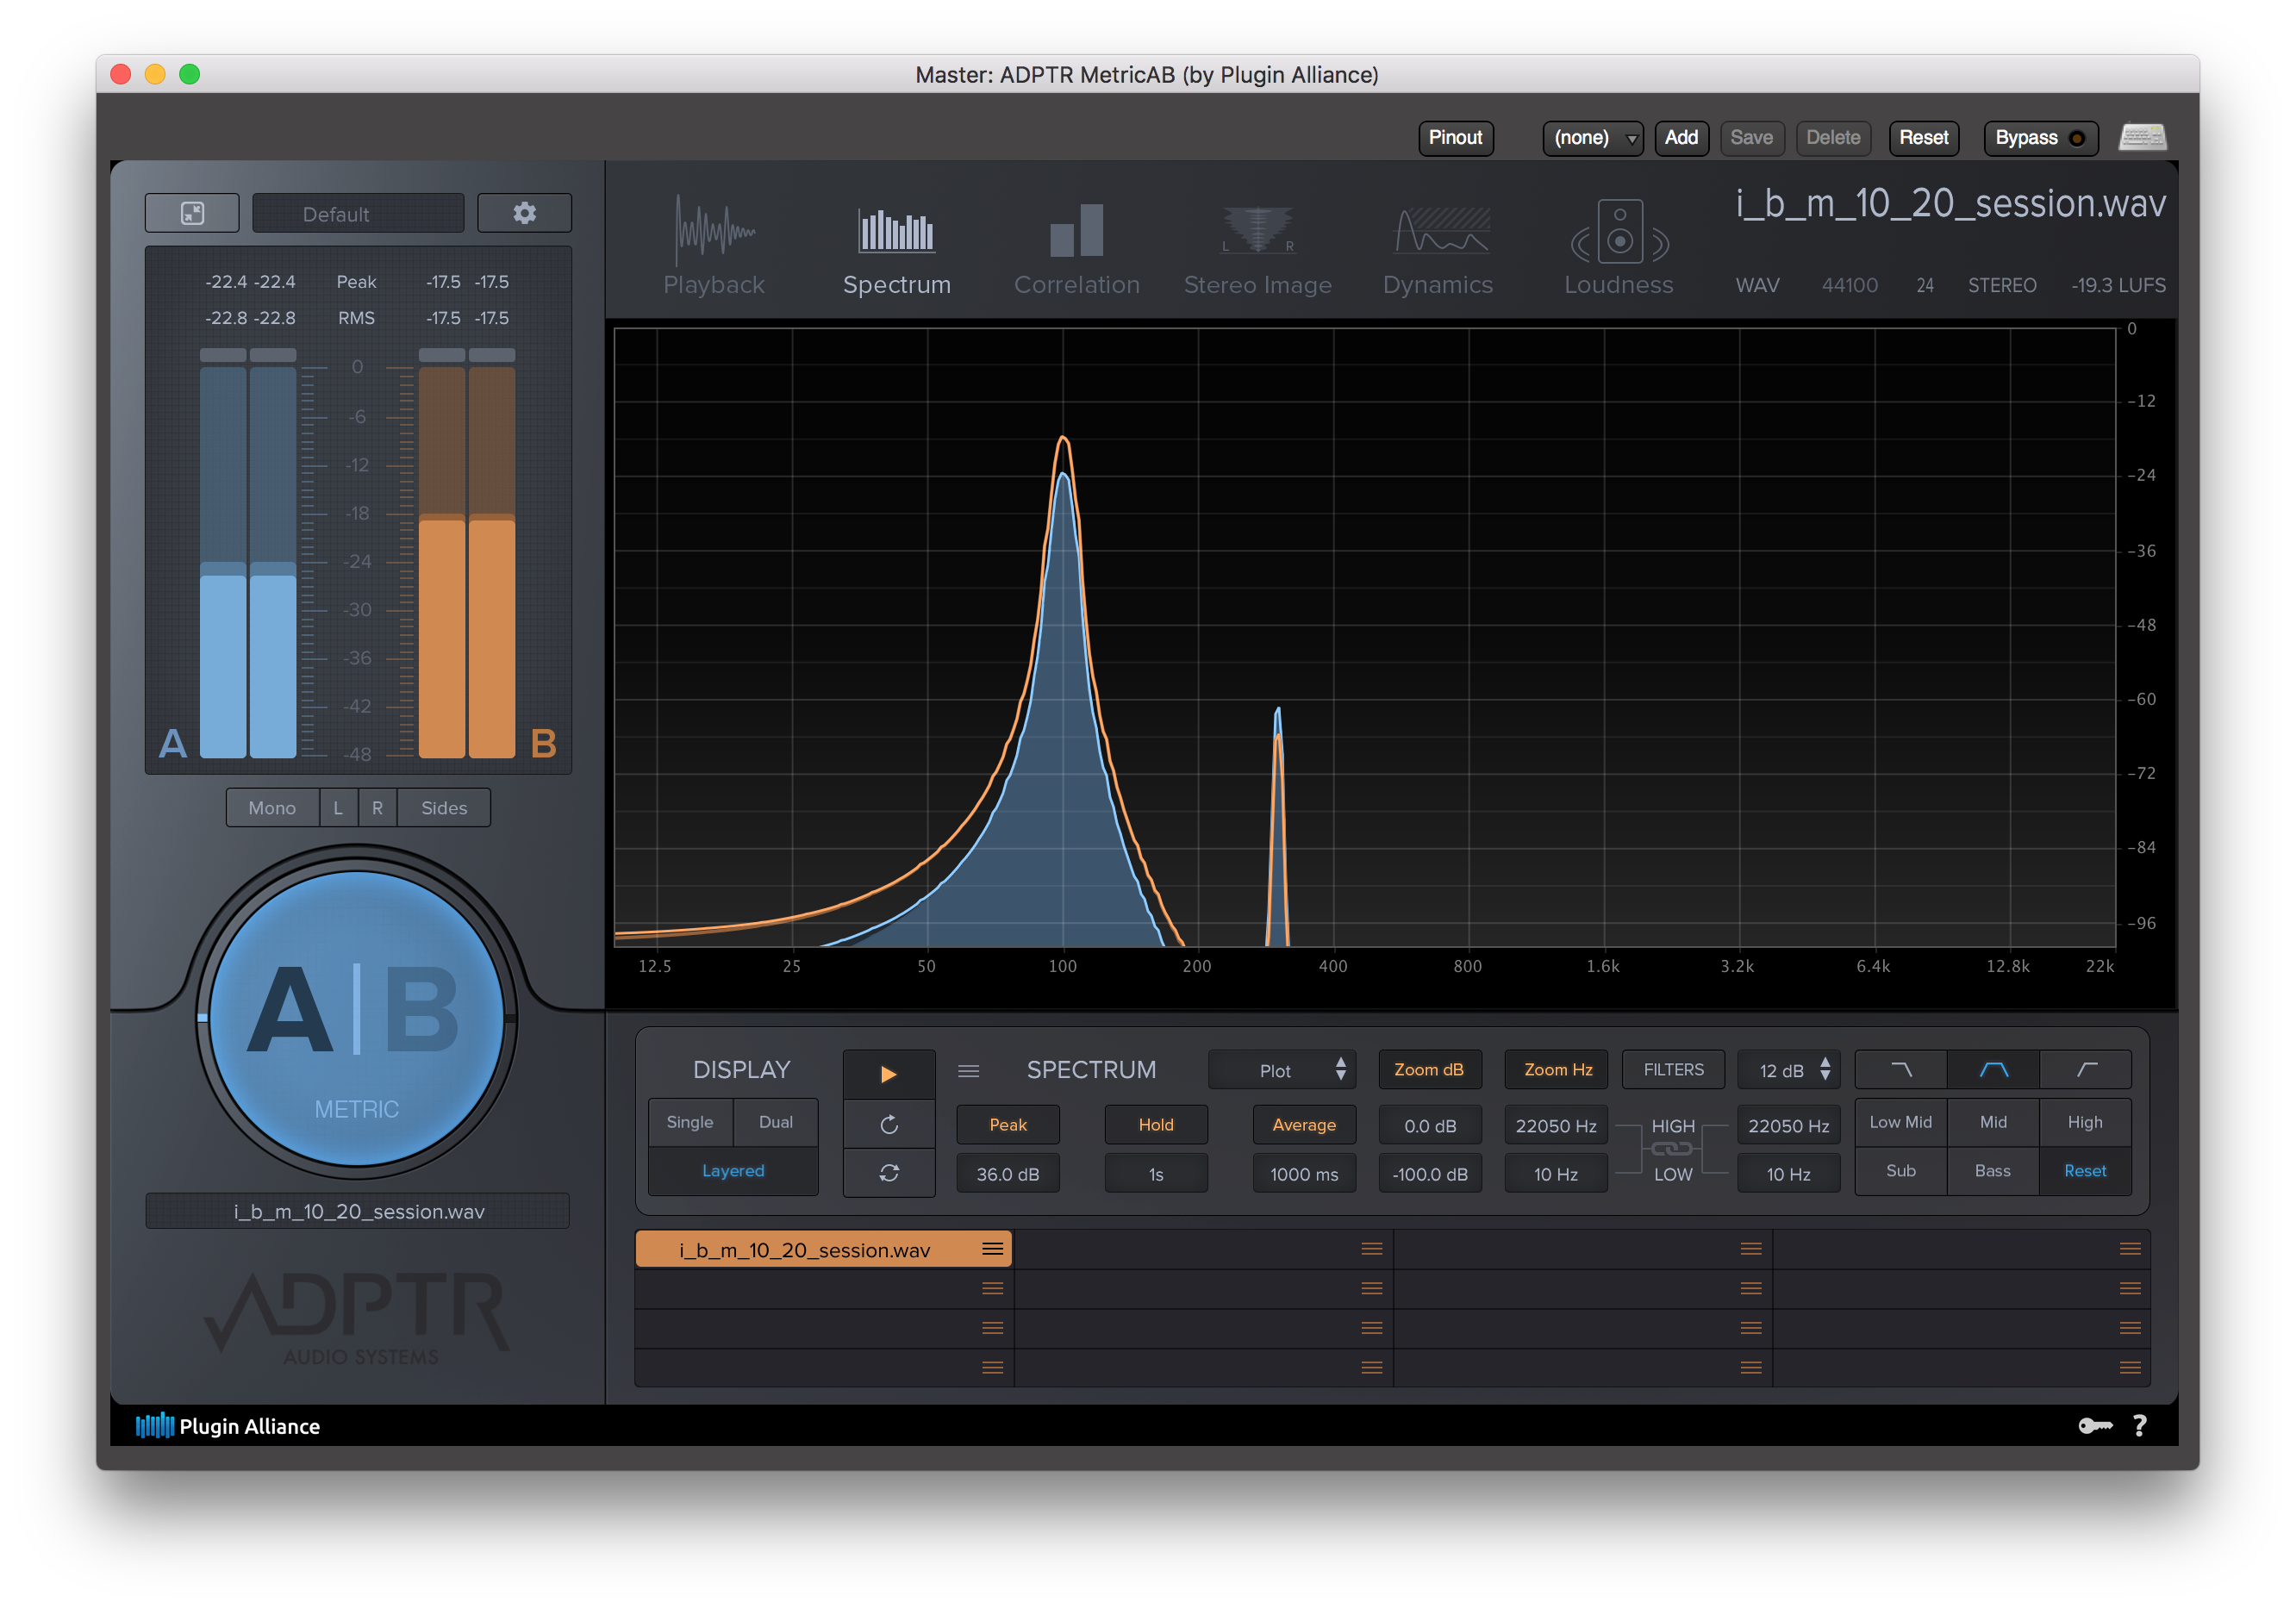Viewport: 2296px width, 1608px height.
Task: Open the help question mark
Action: point(2139,1426)
